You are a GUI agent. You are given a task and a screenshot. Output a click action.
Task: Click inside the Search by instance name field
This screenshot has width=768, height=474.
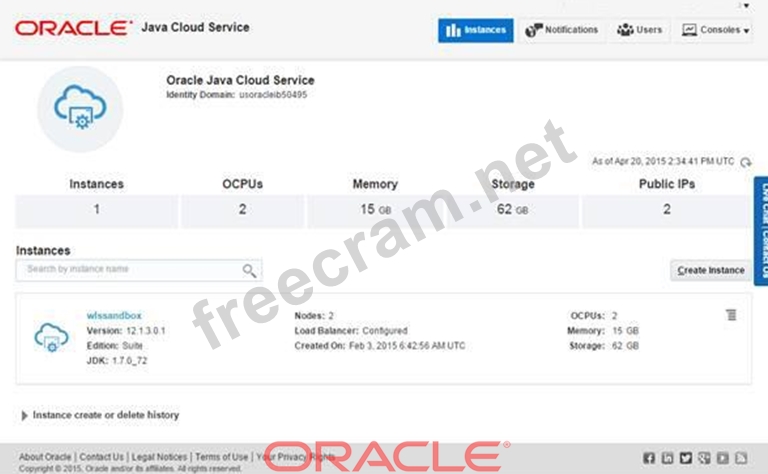[139, 270]
